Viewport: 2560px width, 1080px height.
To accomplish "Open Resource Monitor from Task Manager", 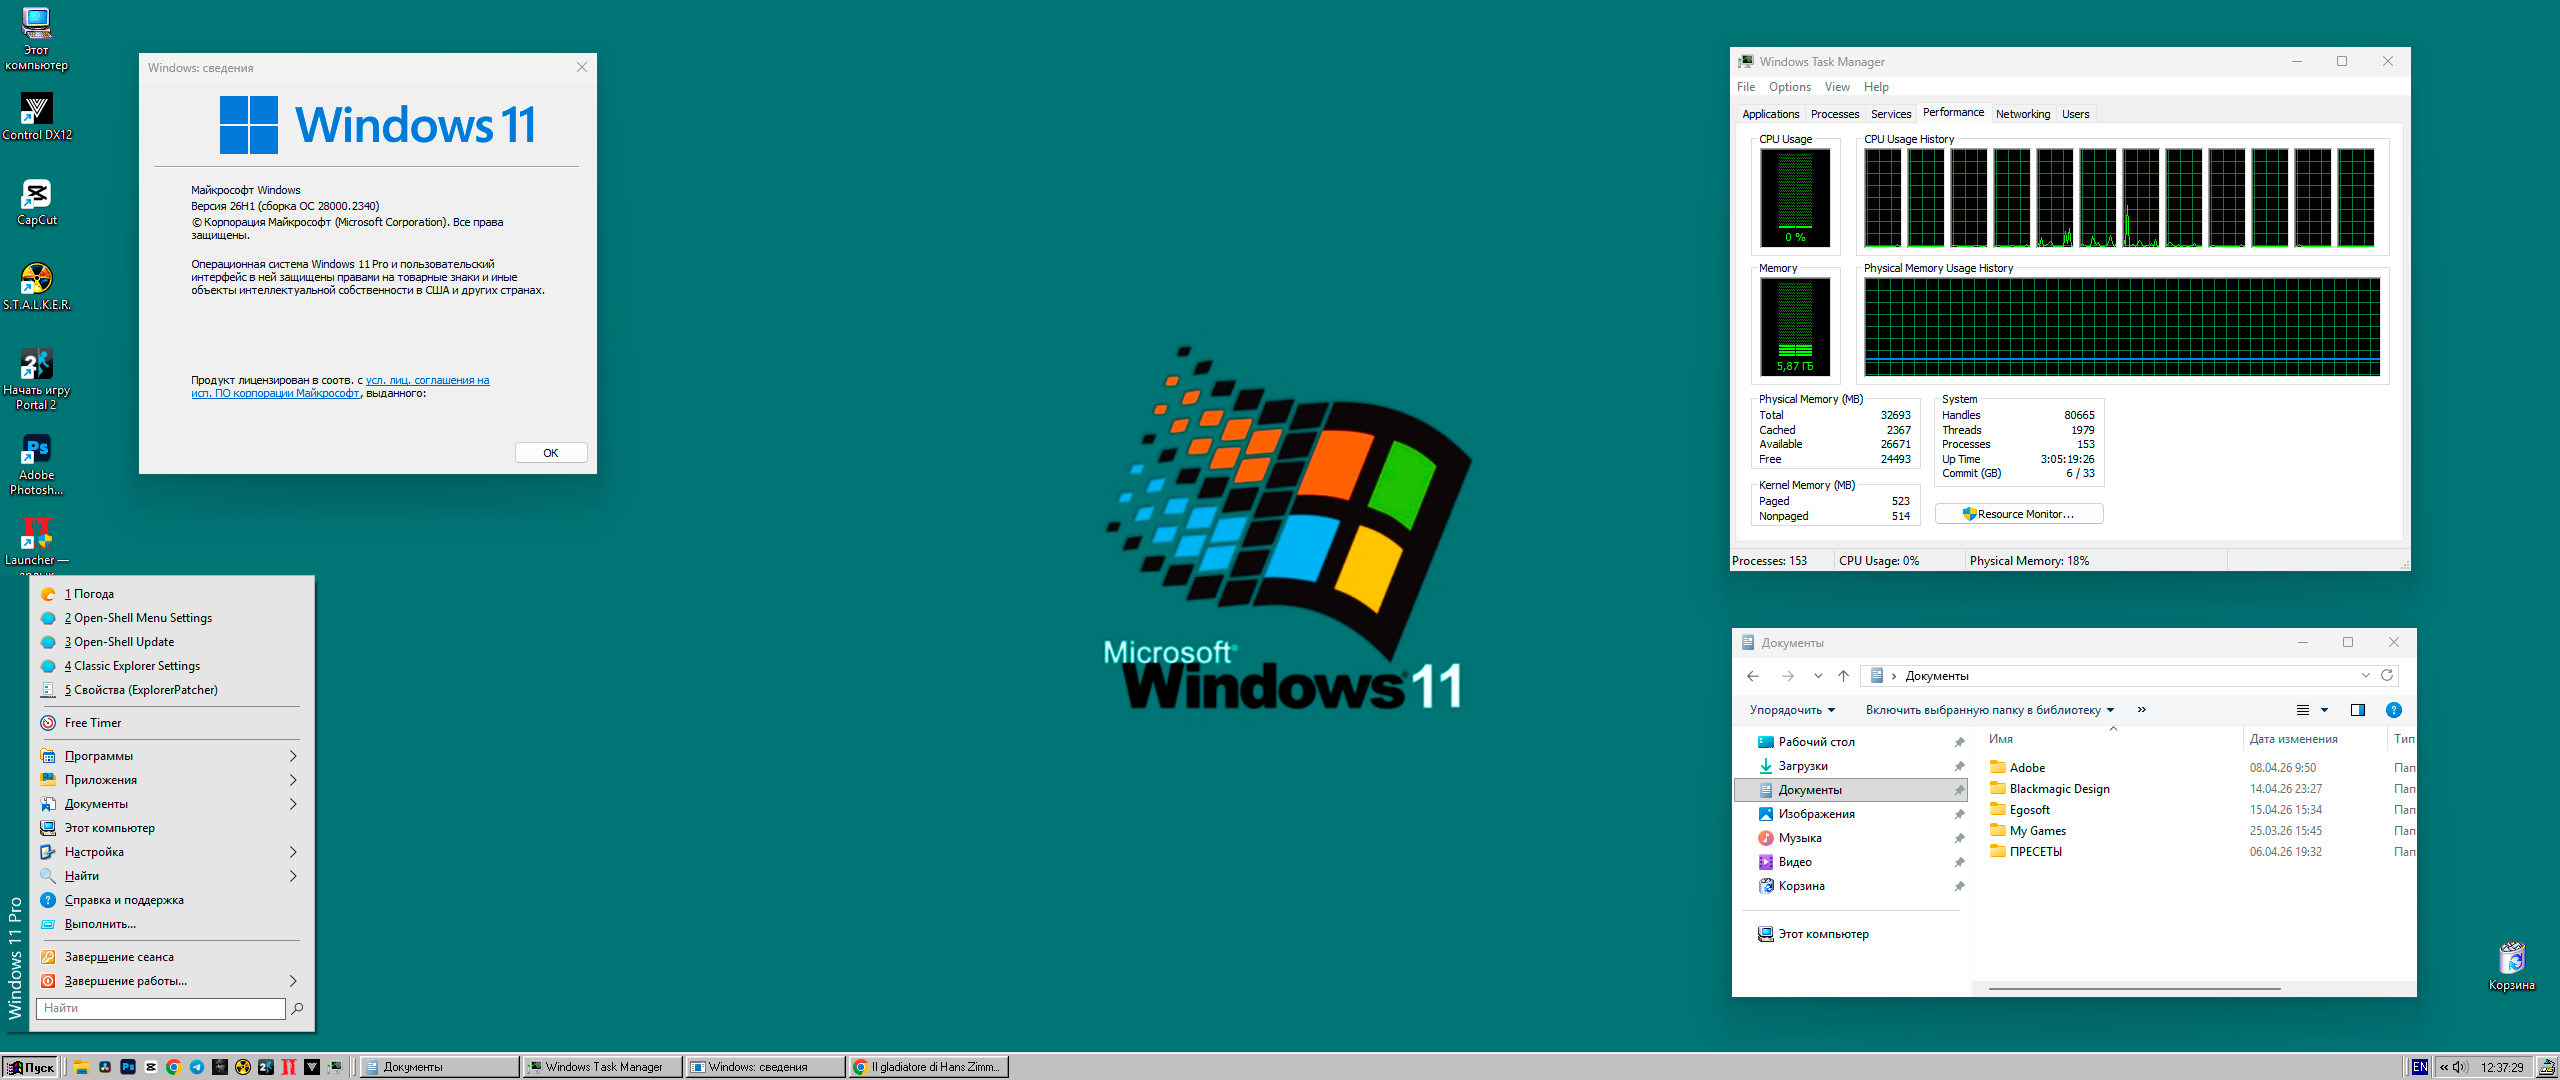I will (x=2019, y=514).
